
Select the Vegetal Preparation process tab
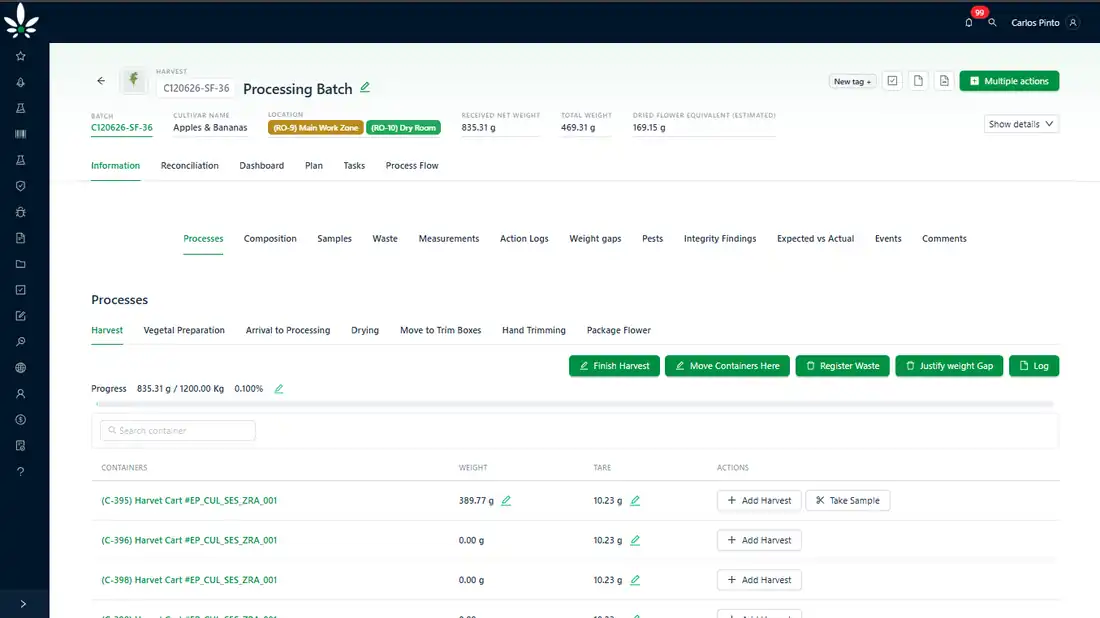pyautogui.click(x=184, y=330)
